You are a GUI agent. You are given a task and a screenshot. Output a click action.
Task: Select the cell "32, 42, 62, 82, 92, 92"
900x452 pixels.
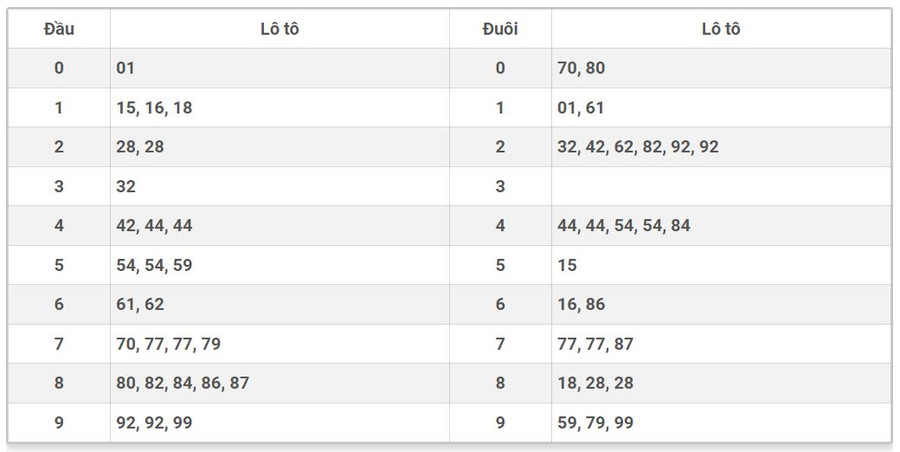click(x=637, y=147)
